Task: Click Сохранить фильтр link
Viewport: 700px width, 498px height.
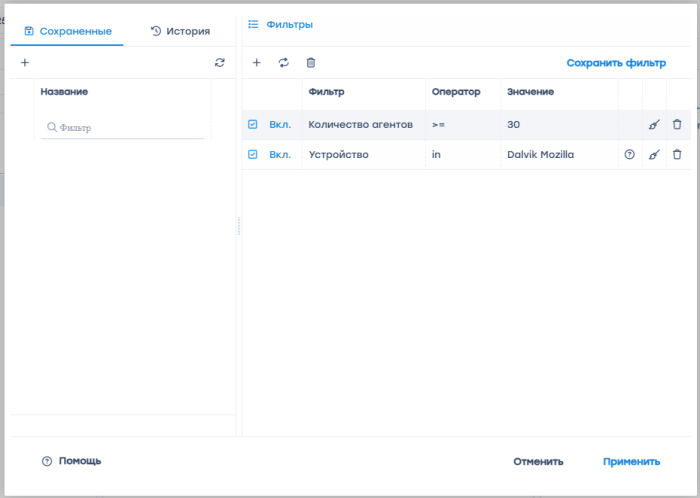Action: (x=616, y=63)
